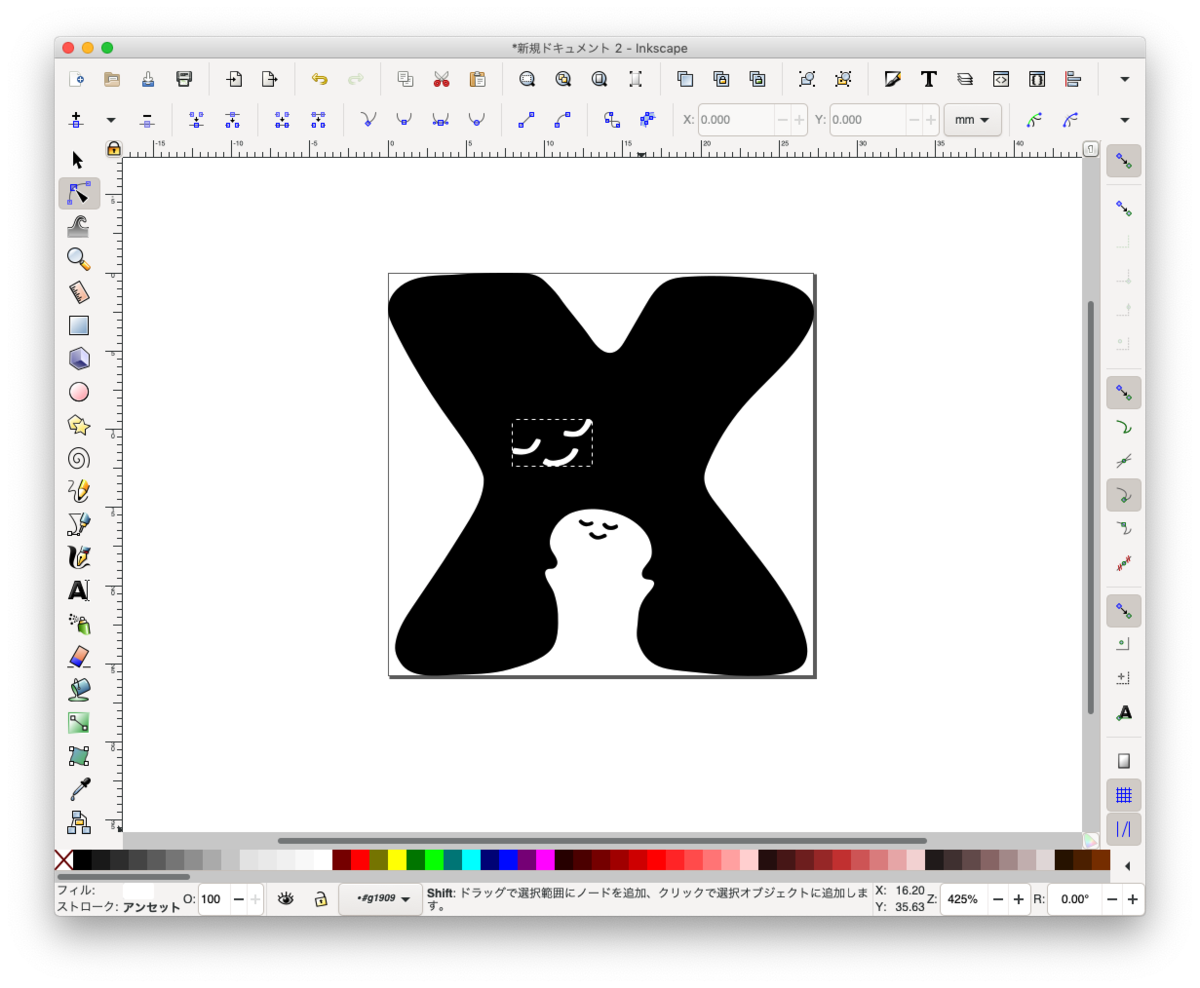
Task: Insert new nodes into selected segments
Action: [76, 119]
